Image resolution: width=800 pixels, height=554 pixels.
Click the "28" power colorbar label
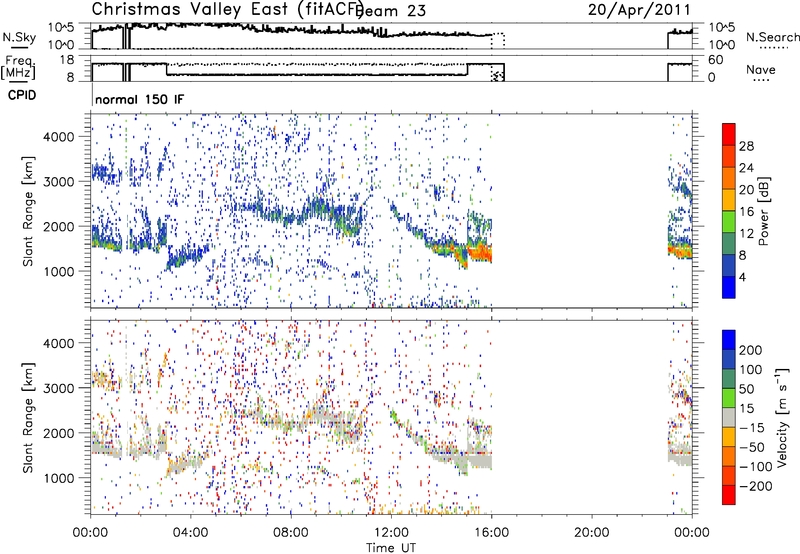(746, 146)
